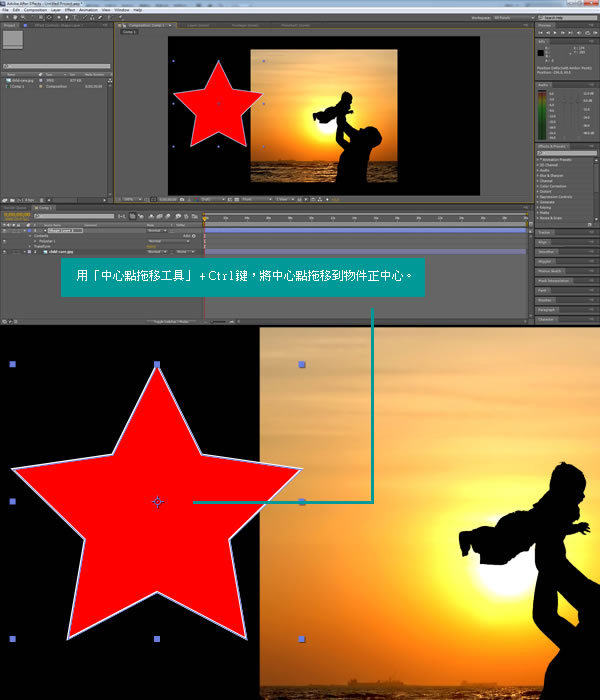Select the Pan Behind anchor point tool
The image size is (600, 700).
click(49, 17)
